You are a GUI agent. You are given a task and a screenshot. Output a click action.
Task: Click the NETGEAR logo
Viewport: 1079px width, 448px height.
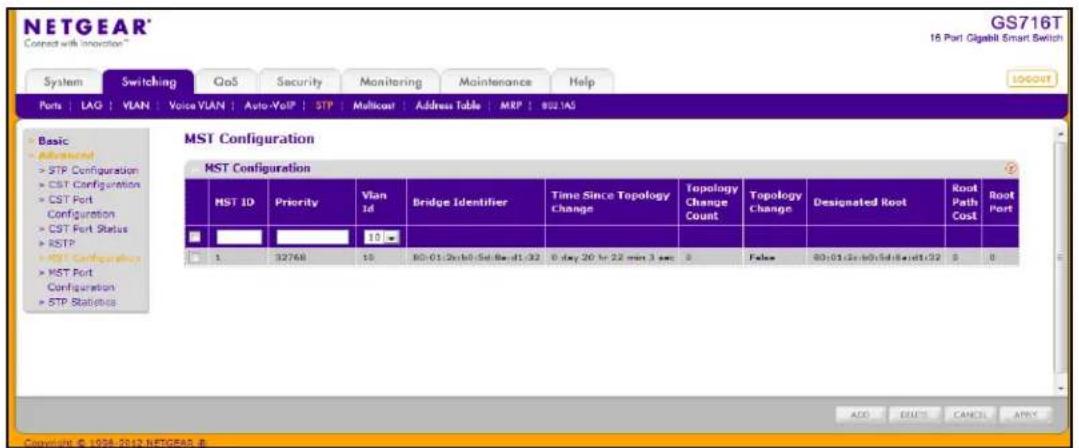[87, 34]
